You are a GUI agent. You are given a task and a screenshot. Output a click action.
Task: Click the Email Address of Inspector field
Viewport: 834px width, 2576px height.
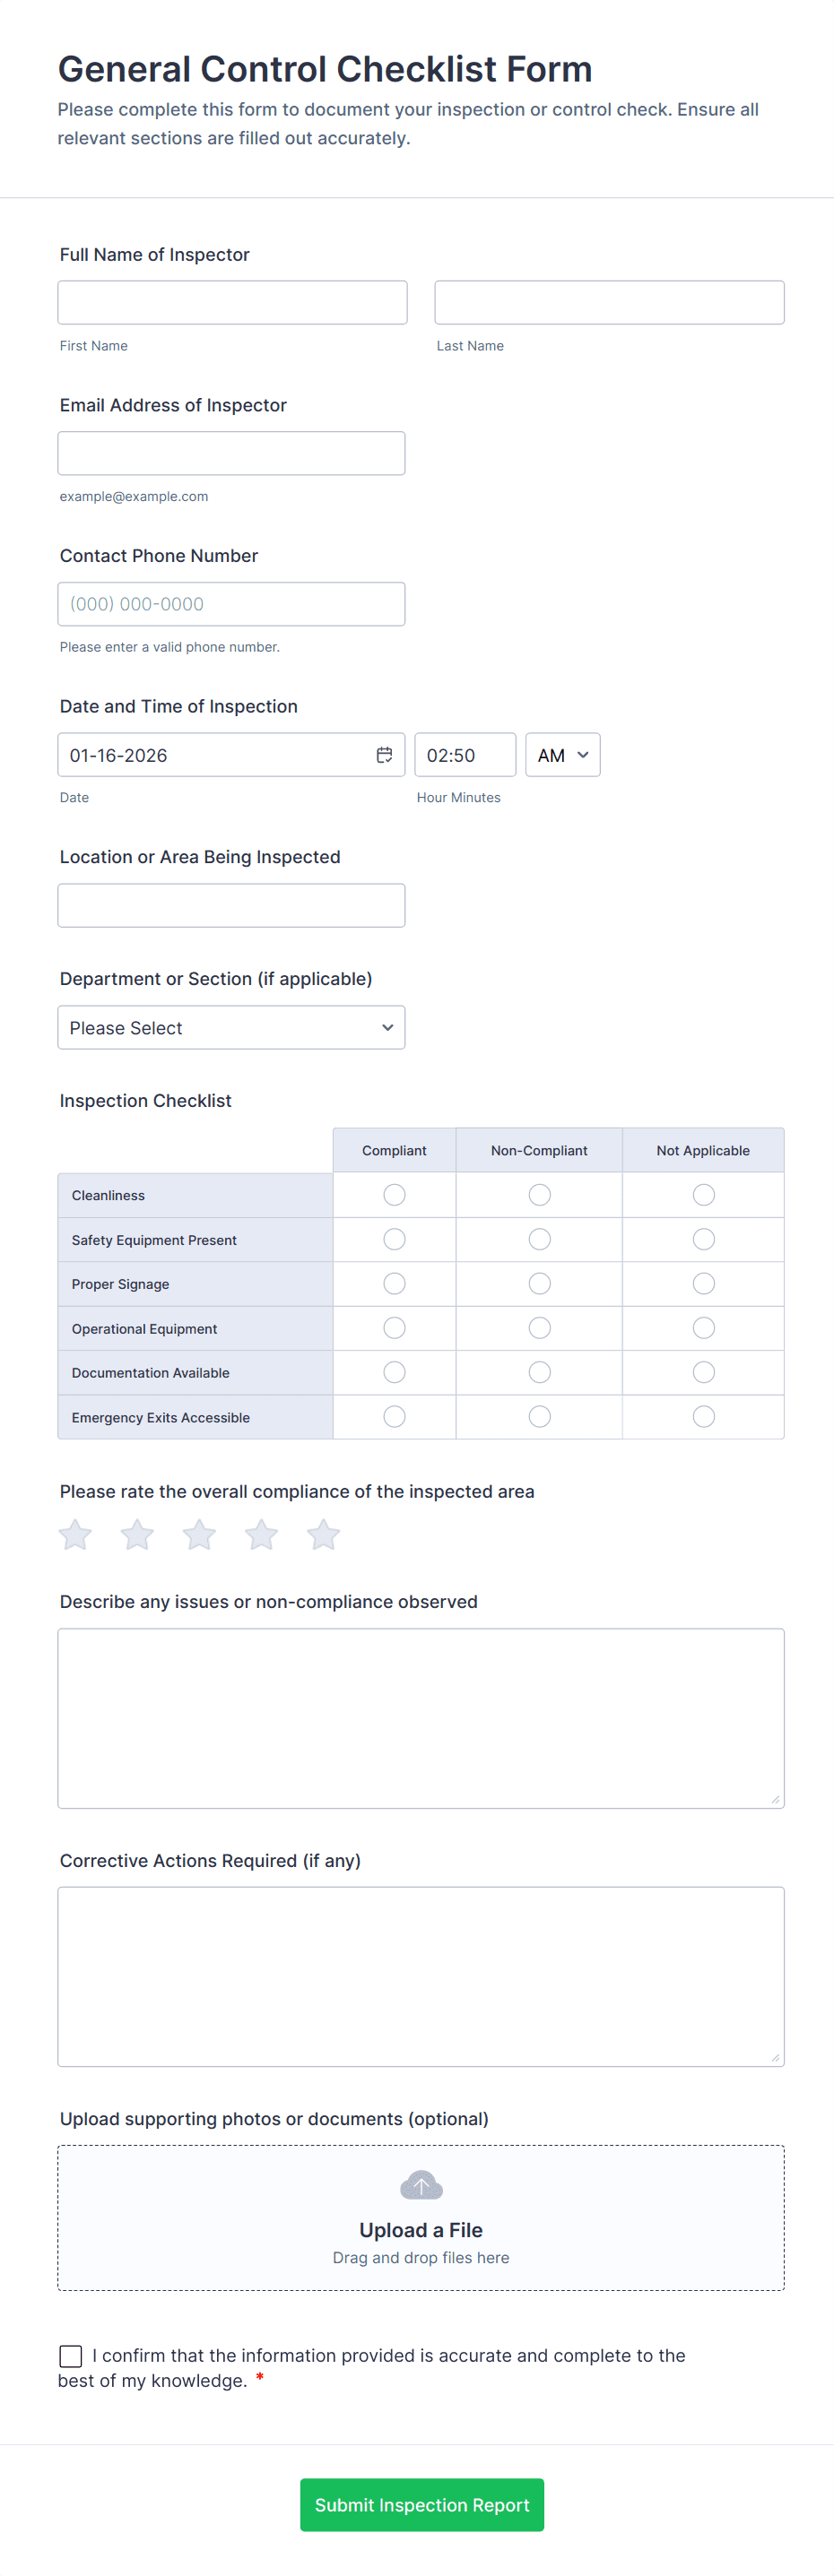(231, 453)
